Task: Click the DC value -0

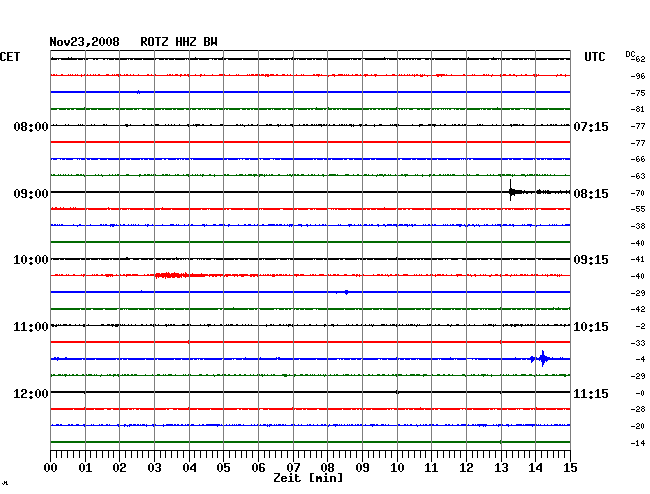Action: pos(640,393)
